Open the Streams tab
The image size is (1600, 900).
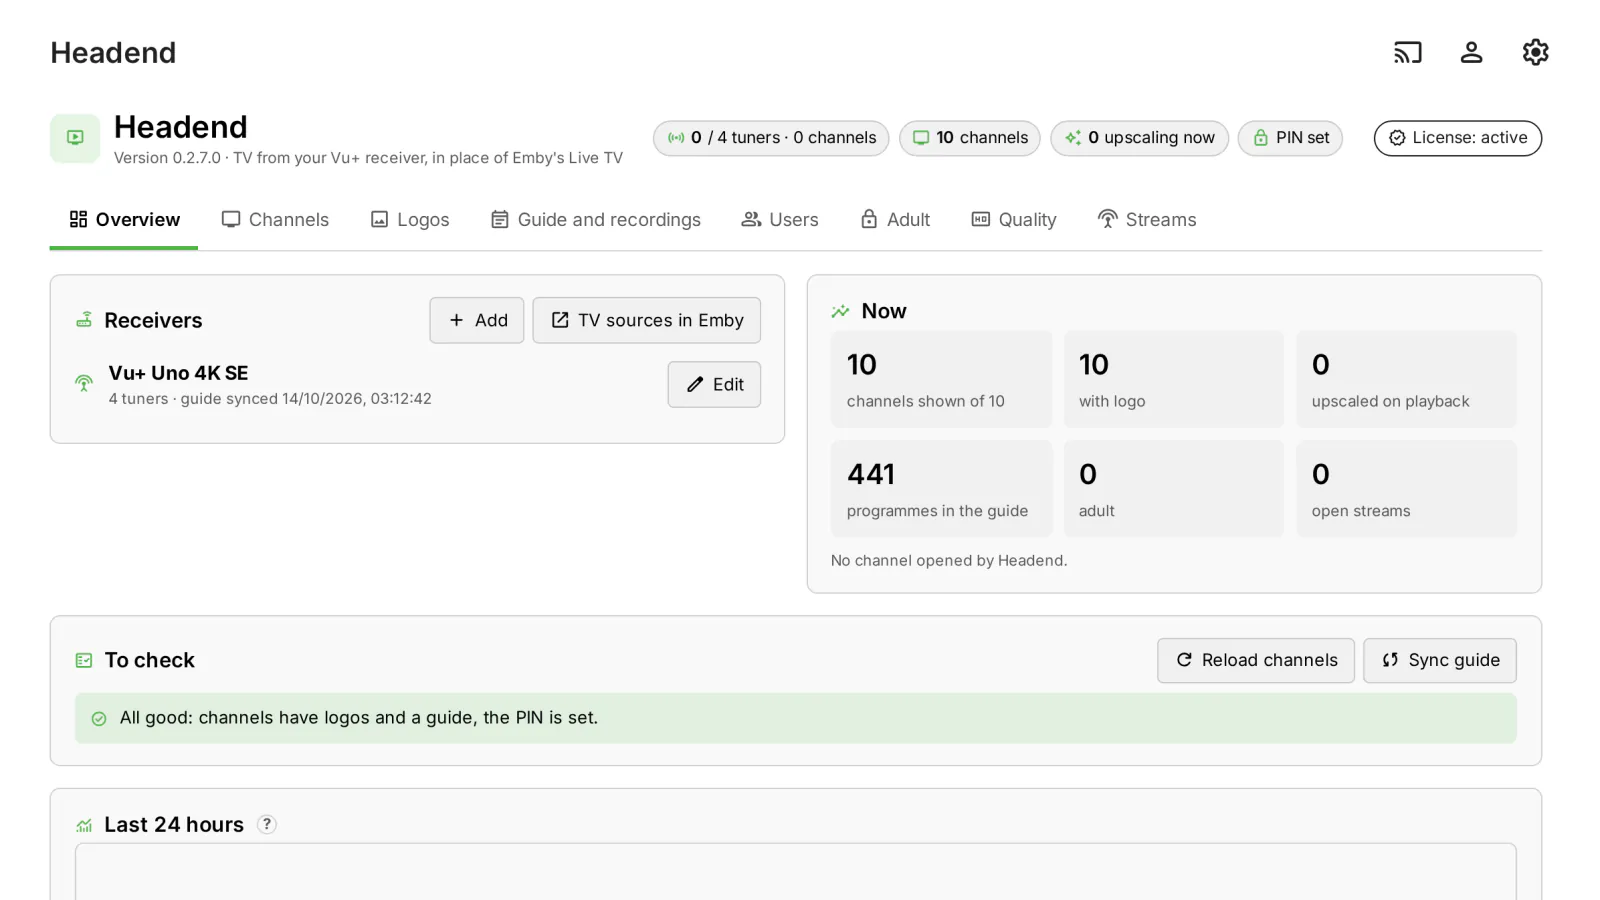click(1147, 220)
